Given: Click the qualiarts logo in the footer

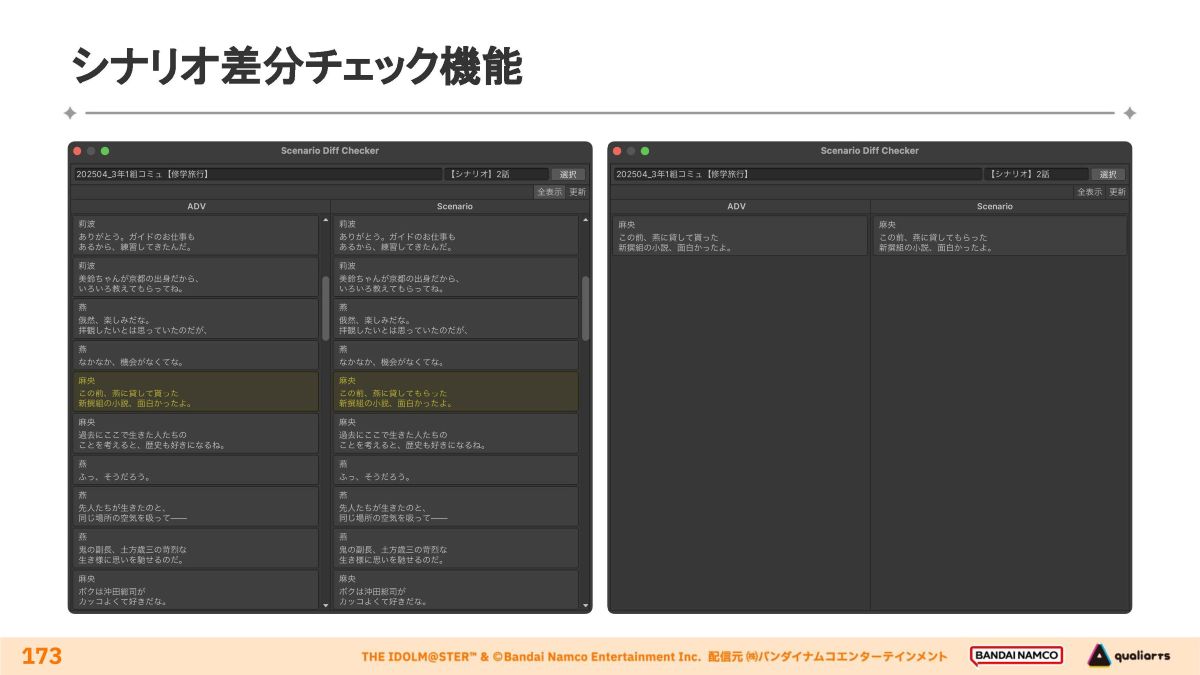Looking at the screenshot, I should coord(1129,656).
